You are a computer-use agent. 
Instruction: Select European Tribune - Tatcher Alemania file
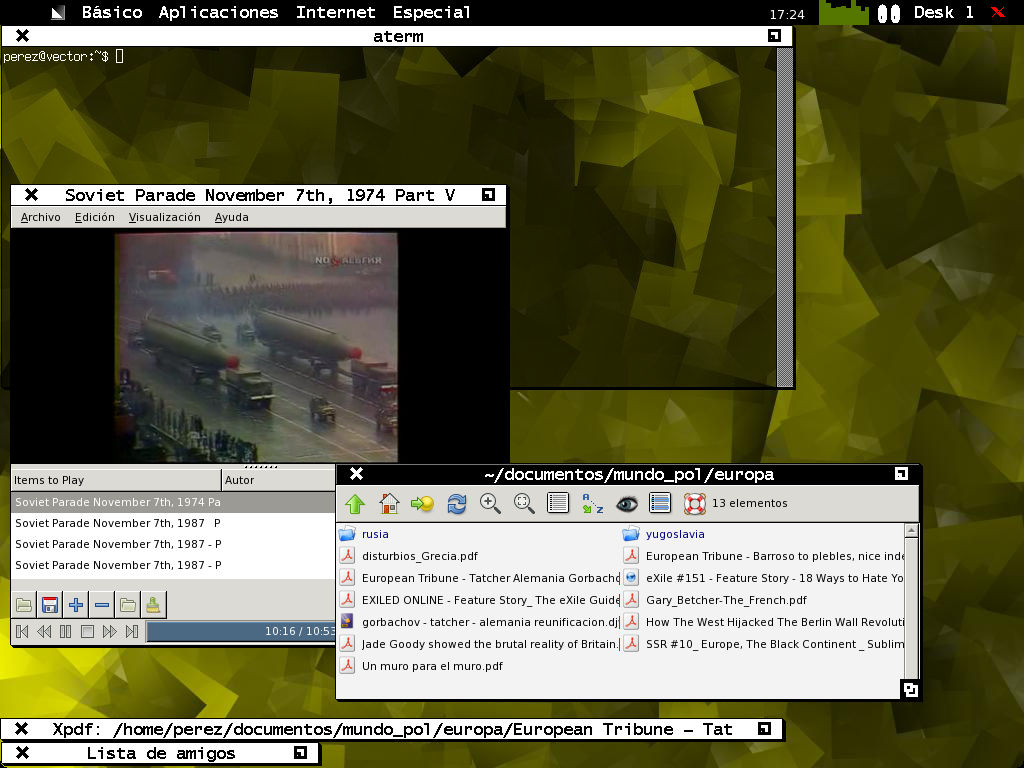pos(479,578)
